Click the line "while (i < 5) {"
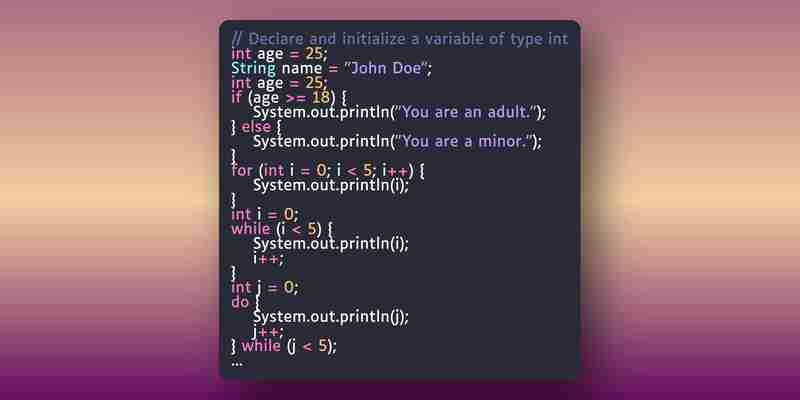 coord(283,229)
